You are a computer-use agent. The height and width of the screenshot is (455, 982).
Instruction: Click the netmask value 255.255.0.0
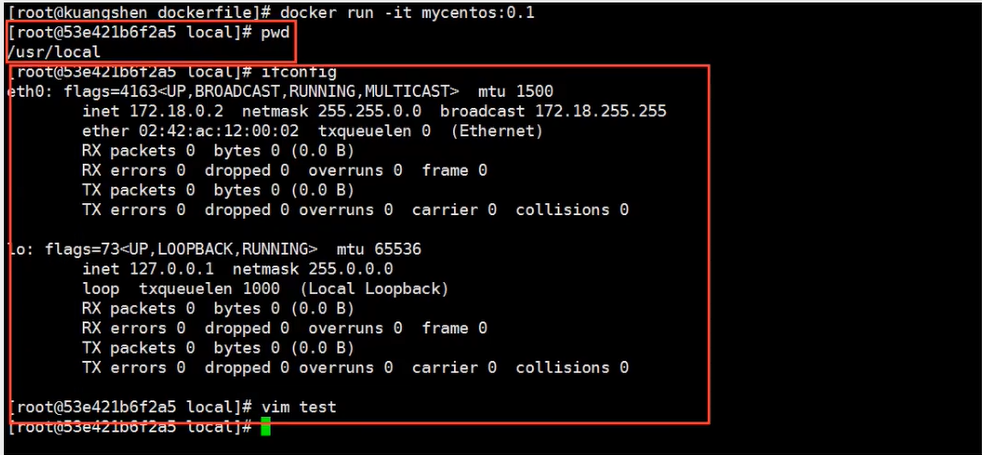click(370, 111)
